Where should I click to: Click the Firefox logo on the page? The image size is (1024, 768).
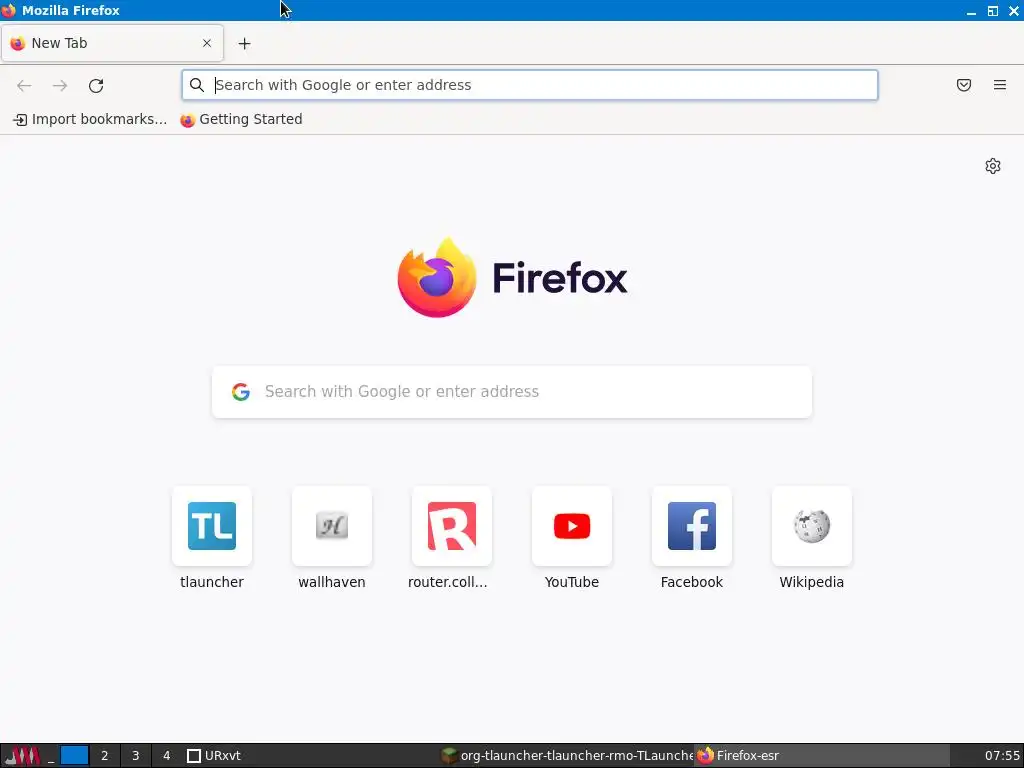[512, 278]
